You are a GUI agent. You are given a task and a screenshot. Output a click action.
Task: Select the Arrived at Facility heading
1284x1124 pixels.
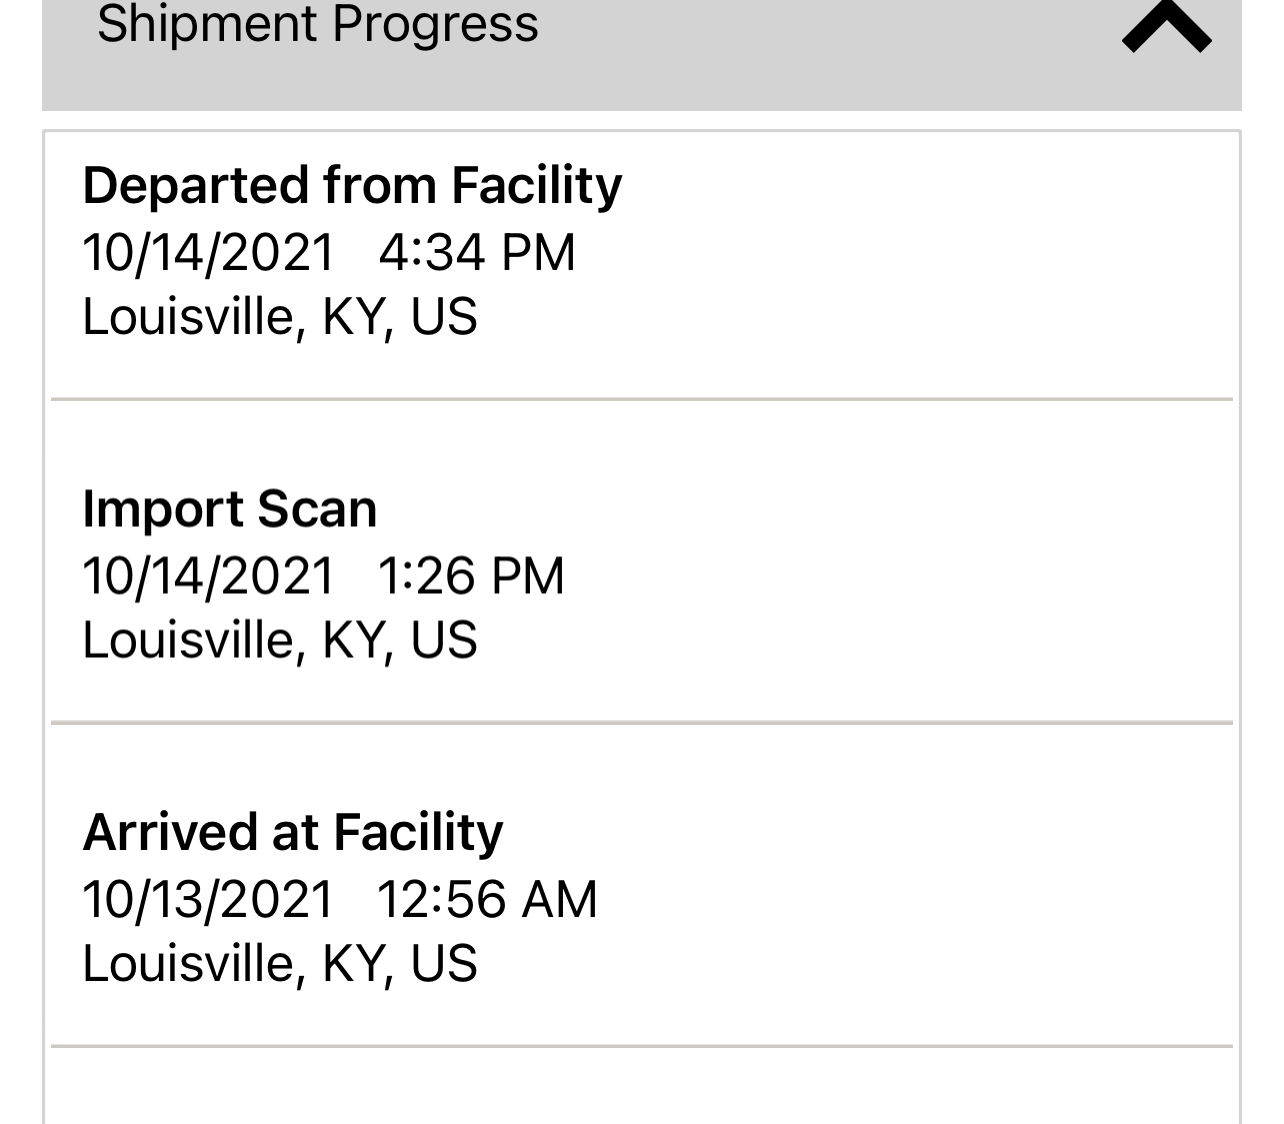[293, 832]
